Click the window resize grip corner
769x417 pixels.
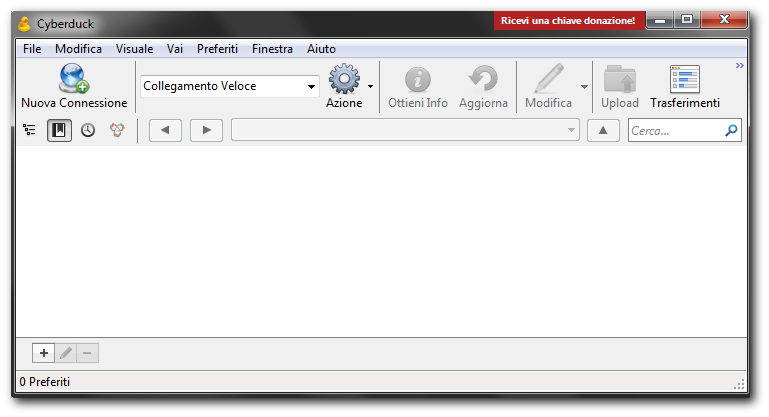click(739, 384)
